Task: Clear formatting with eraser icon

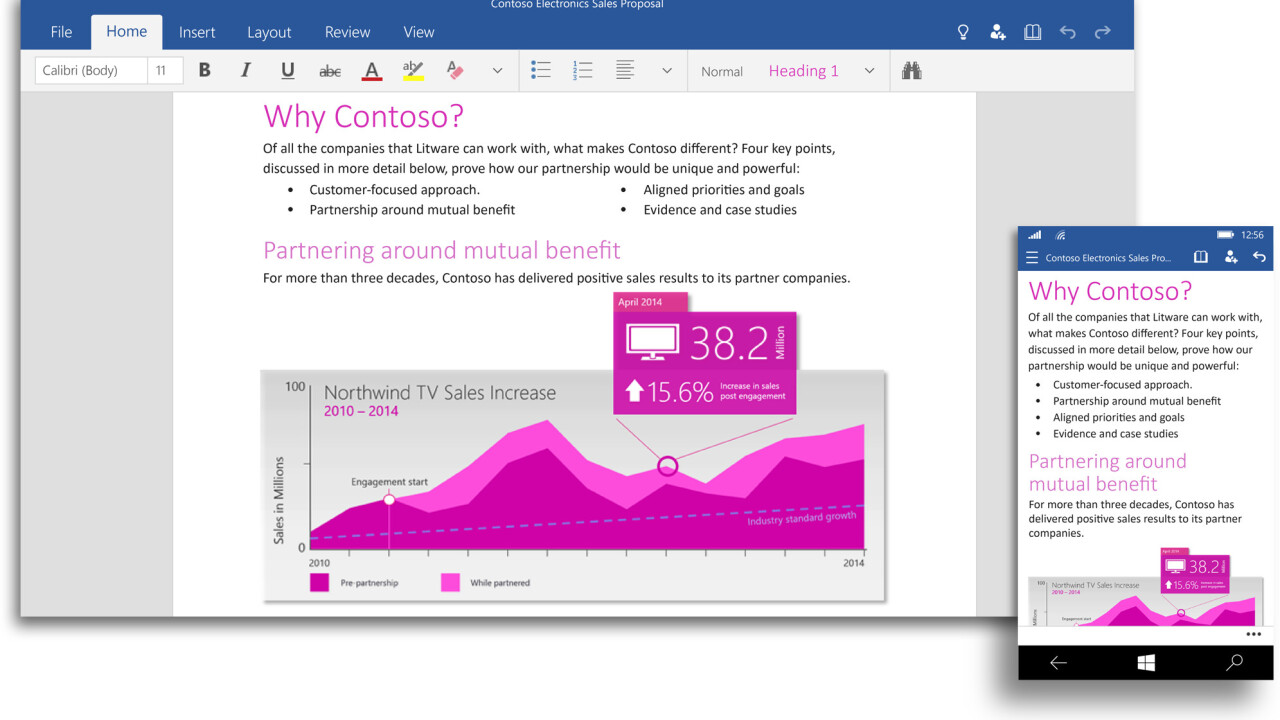Action: click(455, 71)
